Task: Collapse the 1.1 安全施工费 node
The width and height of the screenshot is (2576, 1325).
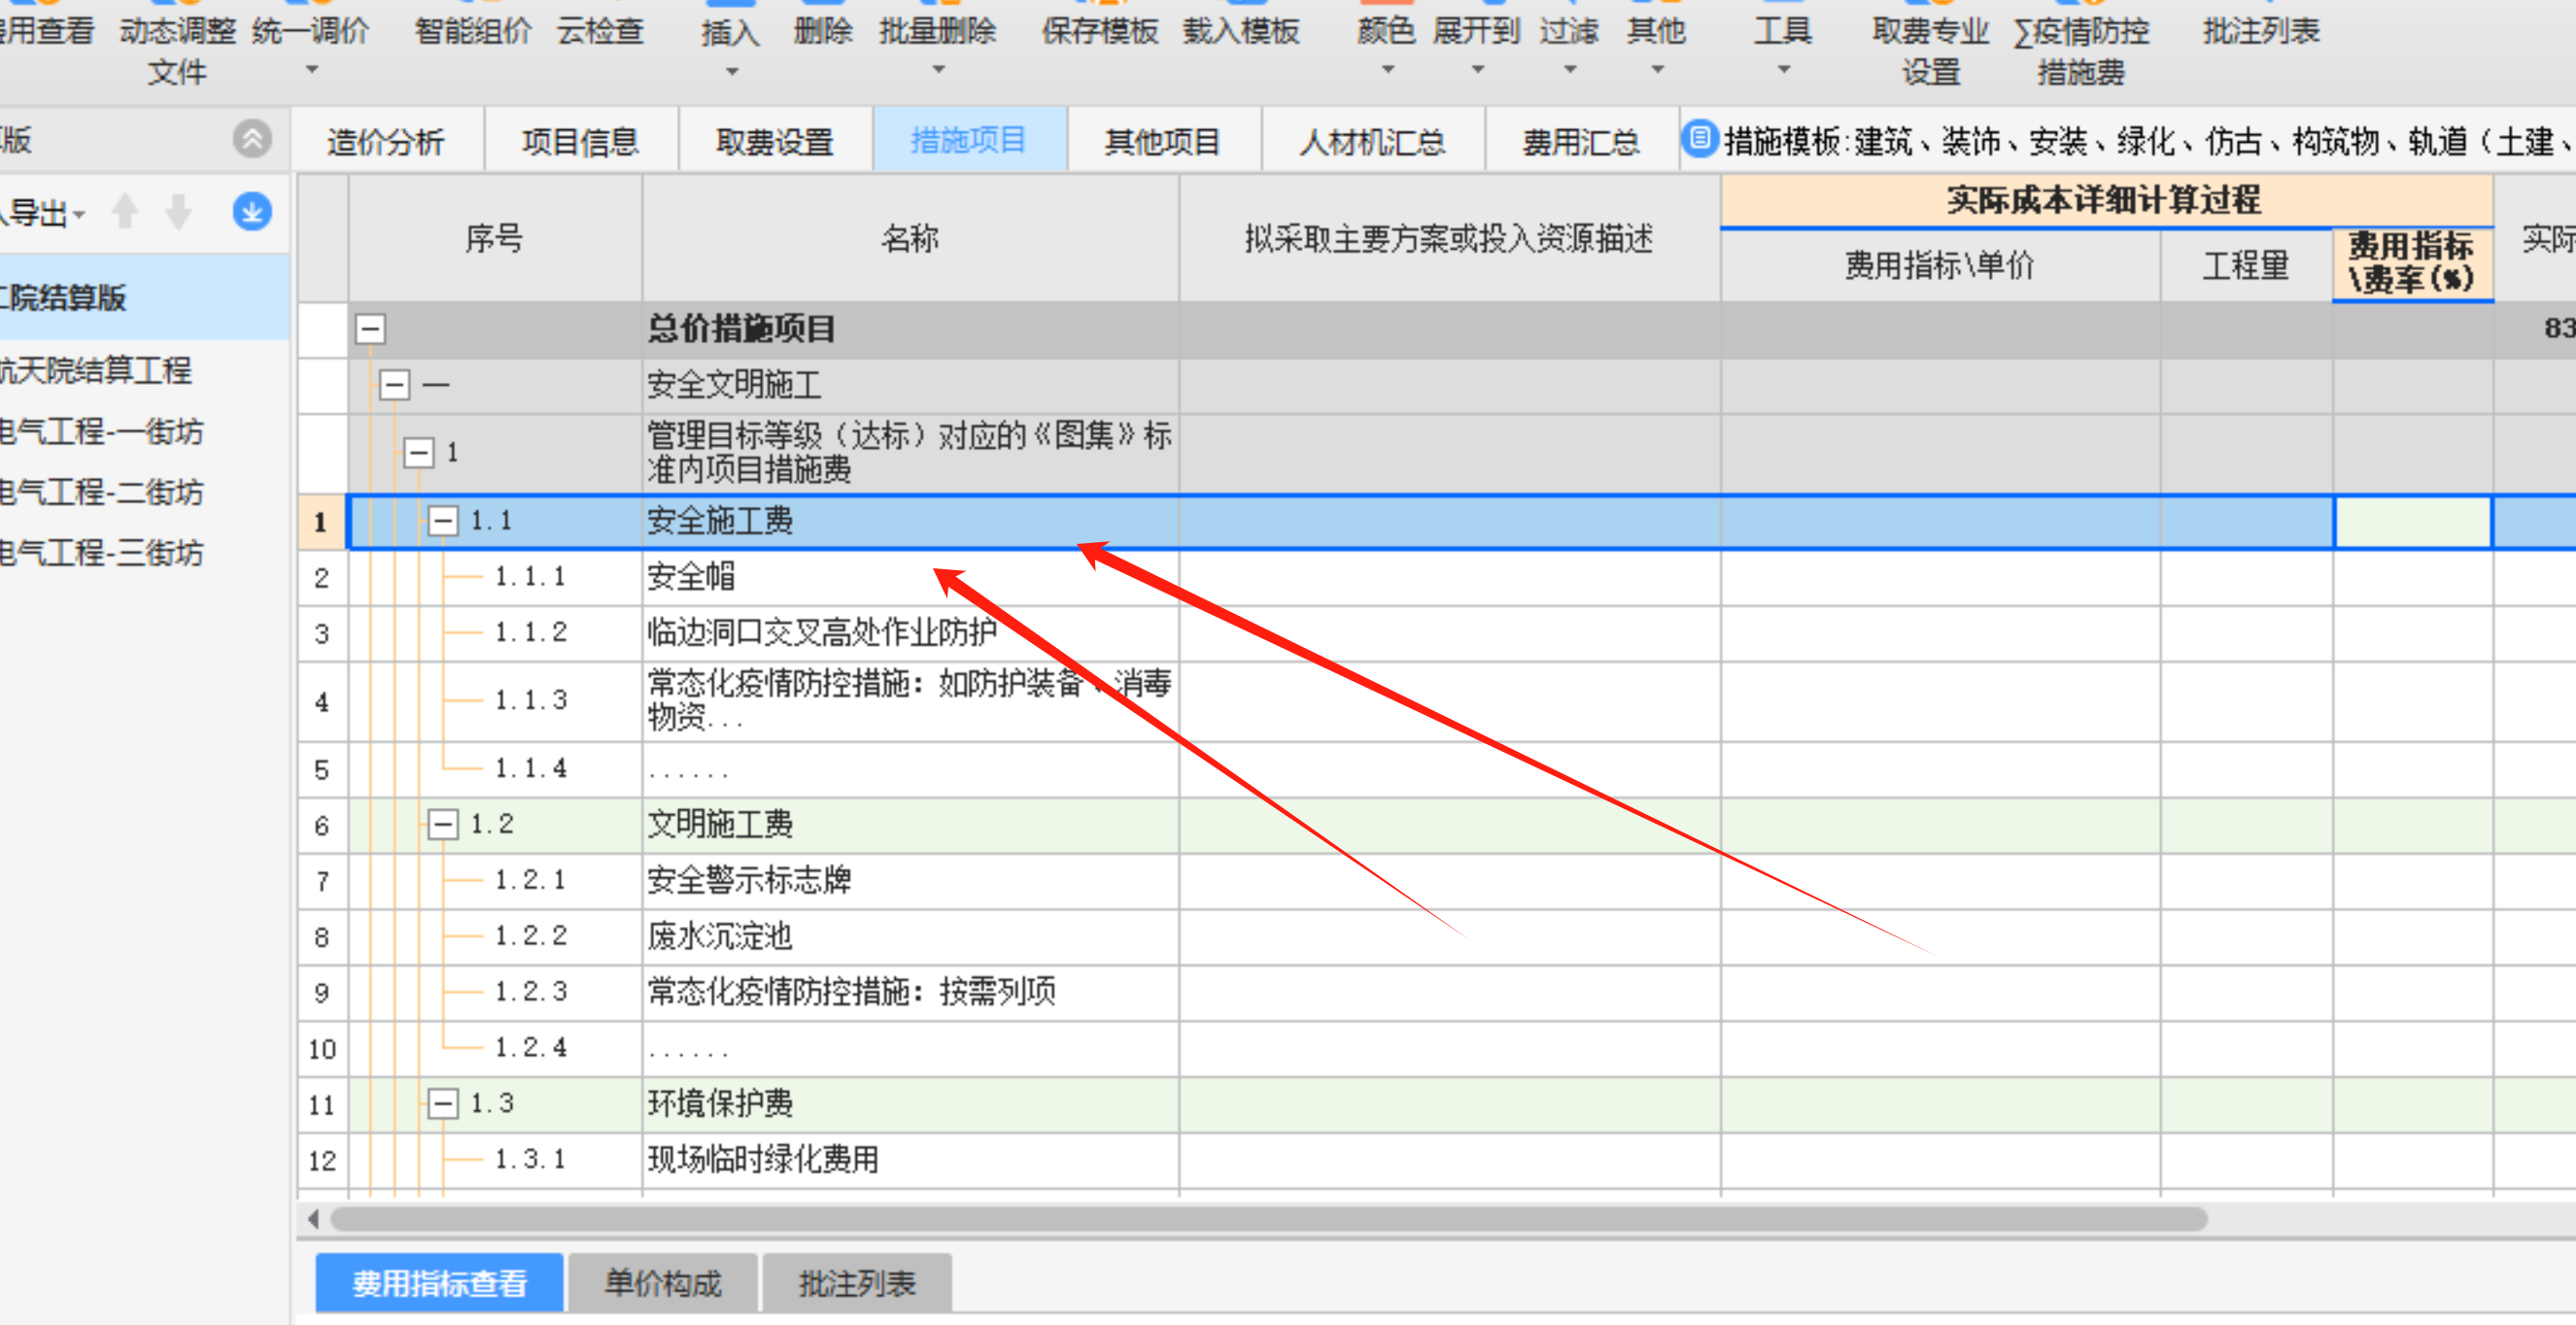Action: (443, 521)
